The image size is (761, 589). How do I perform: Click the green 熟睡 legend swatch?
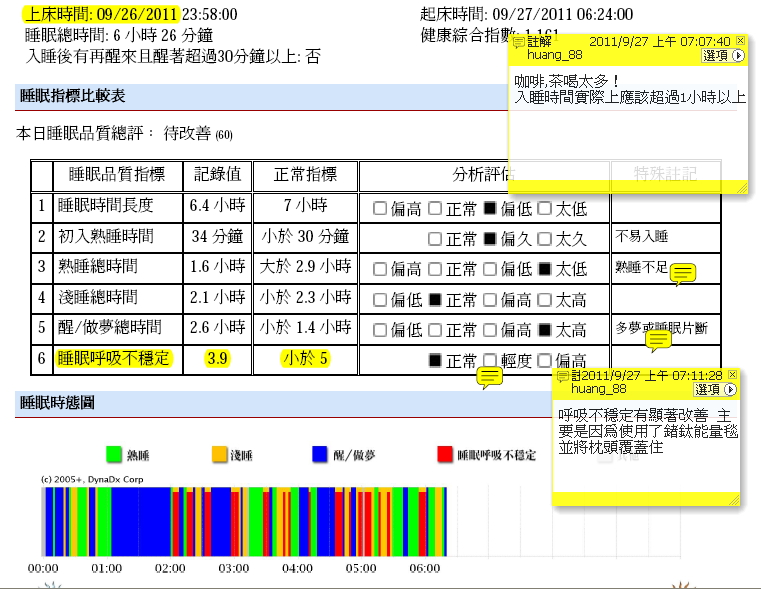pos(114,455)
